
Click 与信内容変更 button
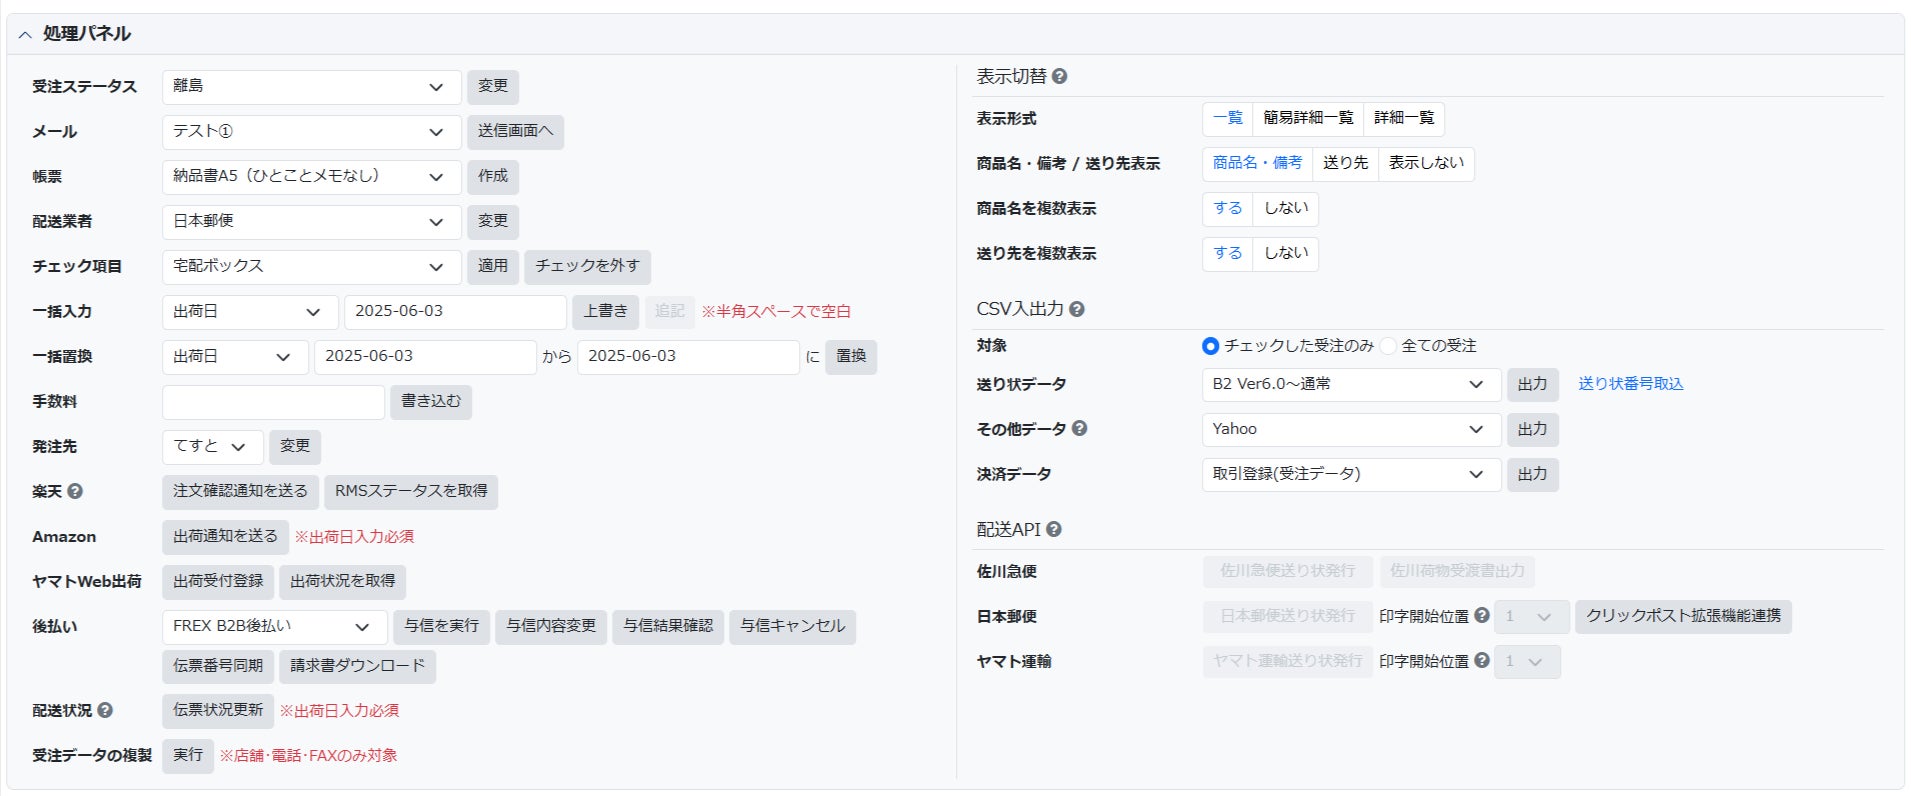[x=551, y=627]
